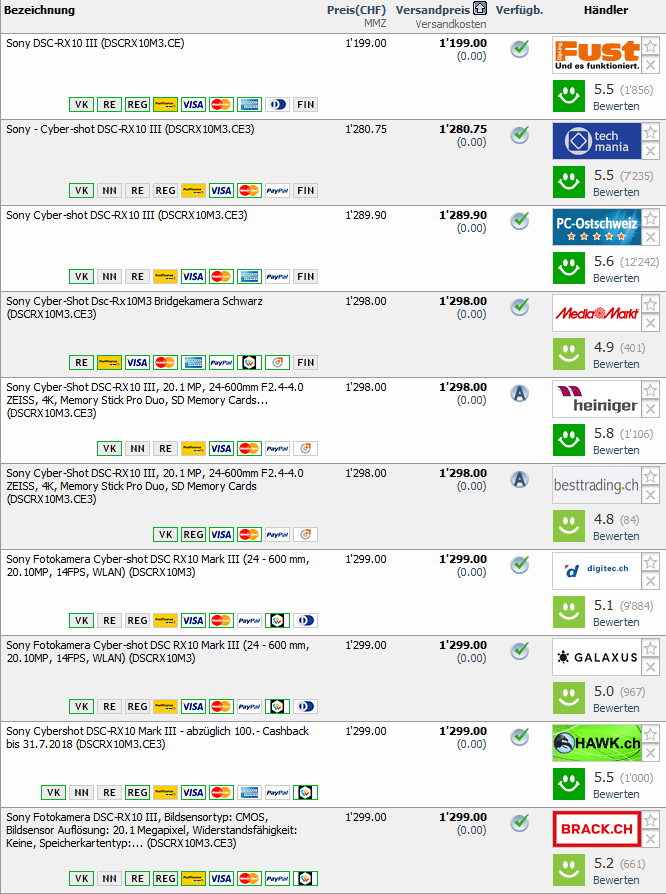Toggle the favorite star for BRACK.CH
Image resolution: width=666 pixels, height=894 pixels.
[x=651, y=821]
